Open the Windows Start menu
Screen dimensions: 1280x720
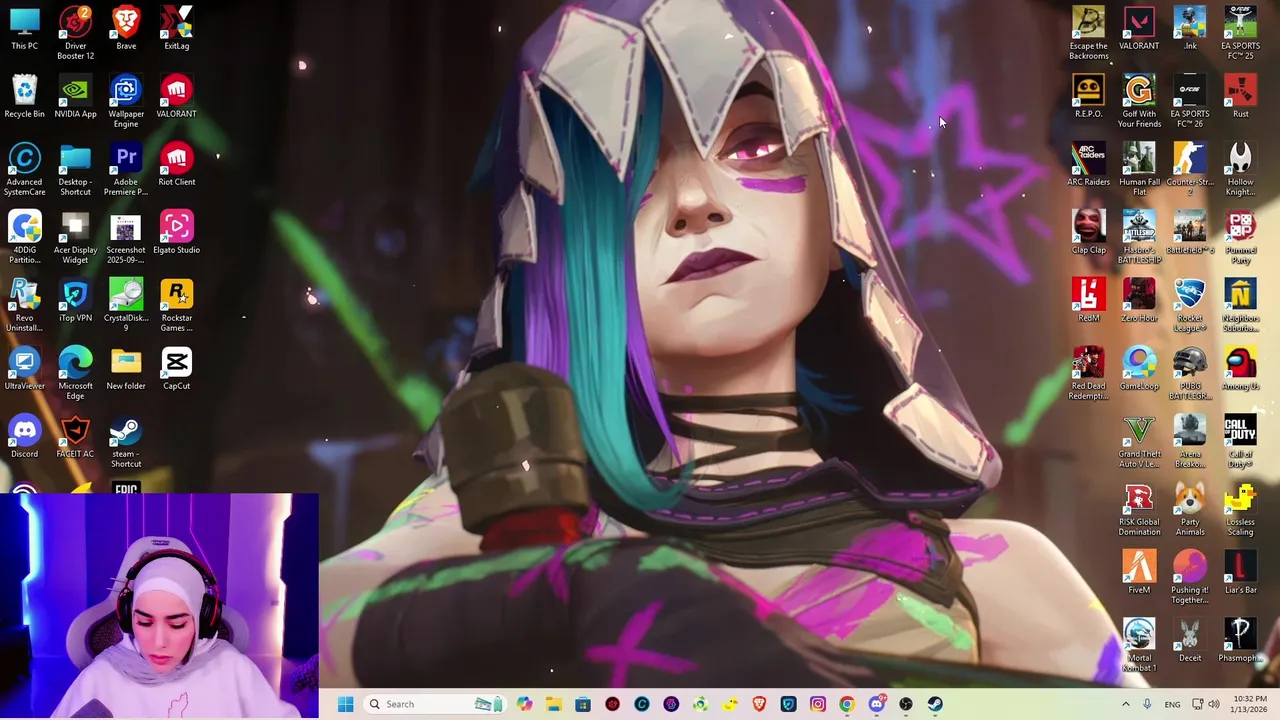[x=345, y=704]
